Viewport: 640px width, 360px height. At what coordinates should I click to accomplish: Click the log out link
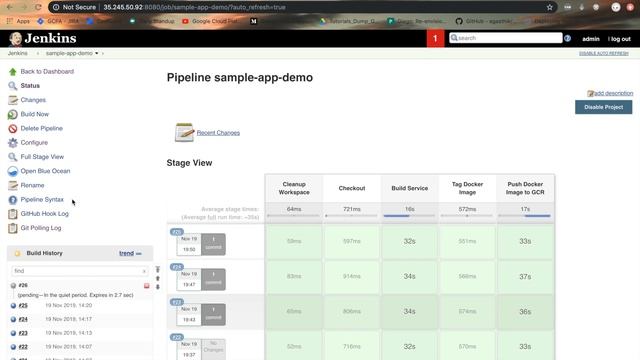pos(619,39)
